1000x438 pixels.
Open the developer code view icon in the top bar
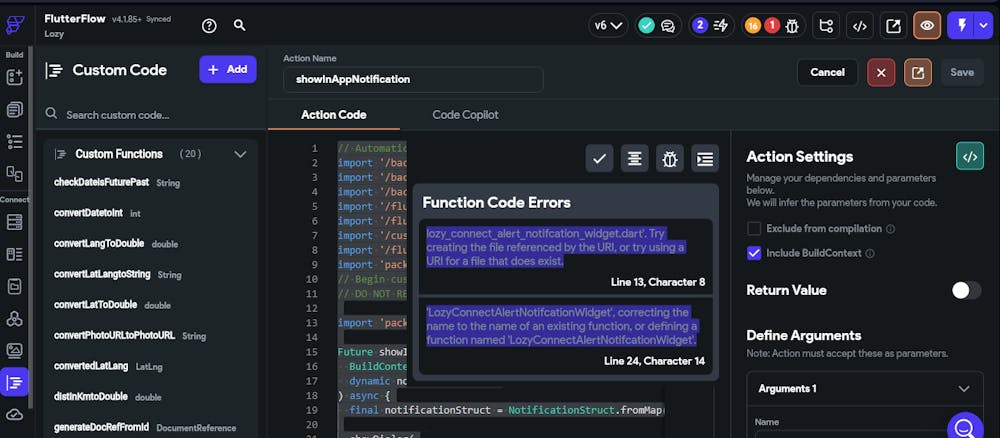[860, 26]
